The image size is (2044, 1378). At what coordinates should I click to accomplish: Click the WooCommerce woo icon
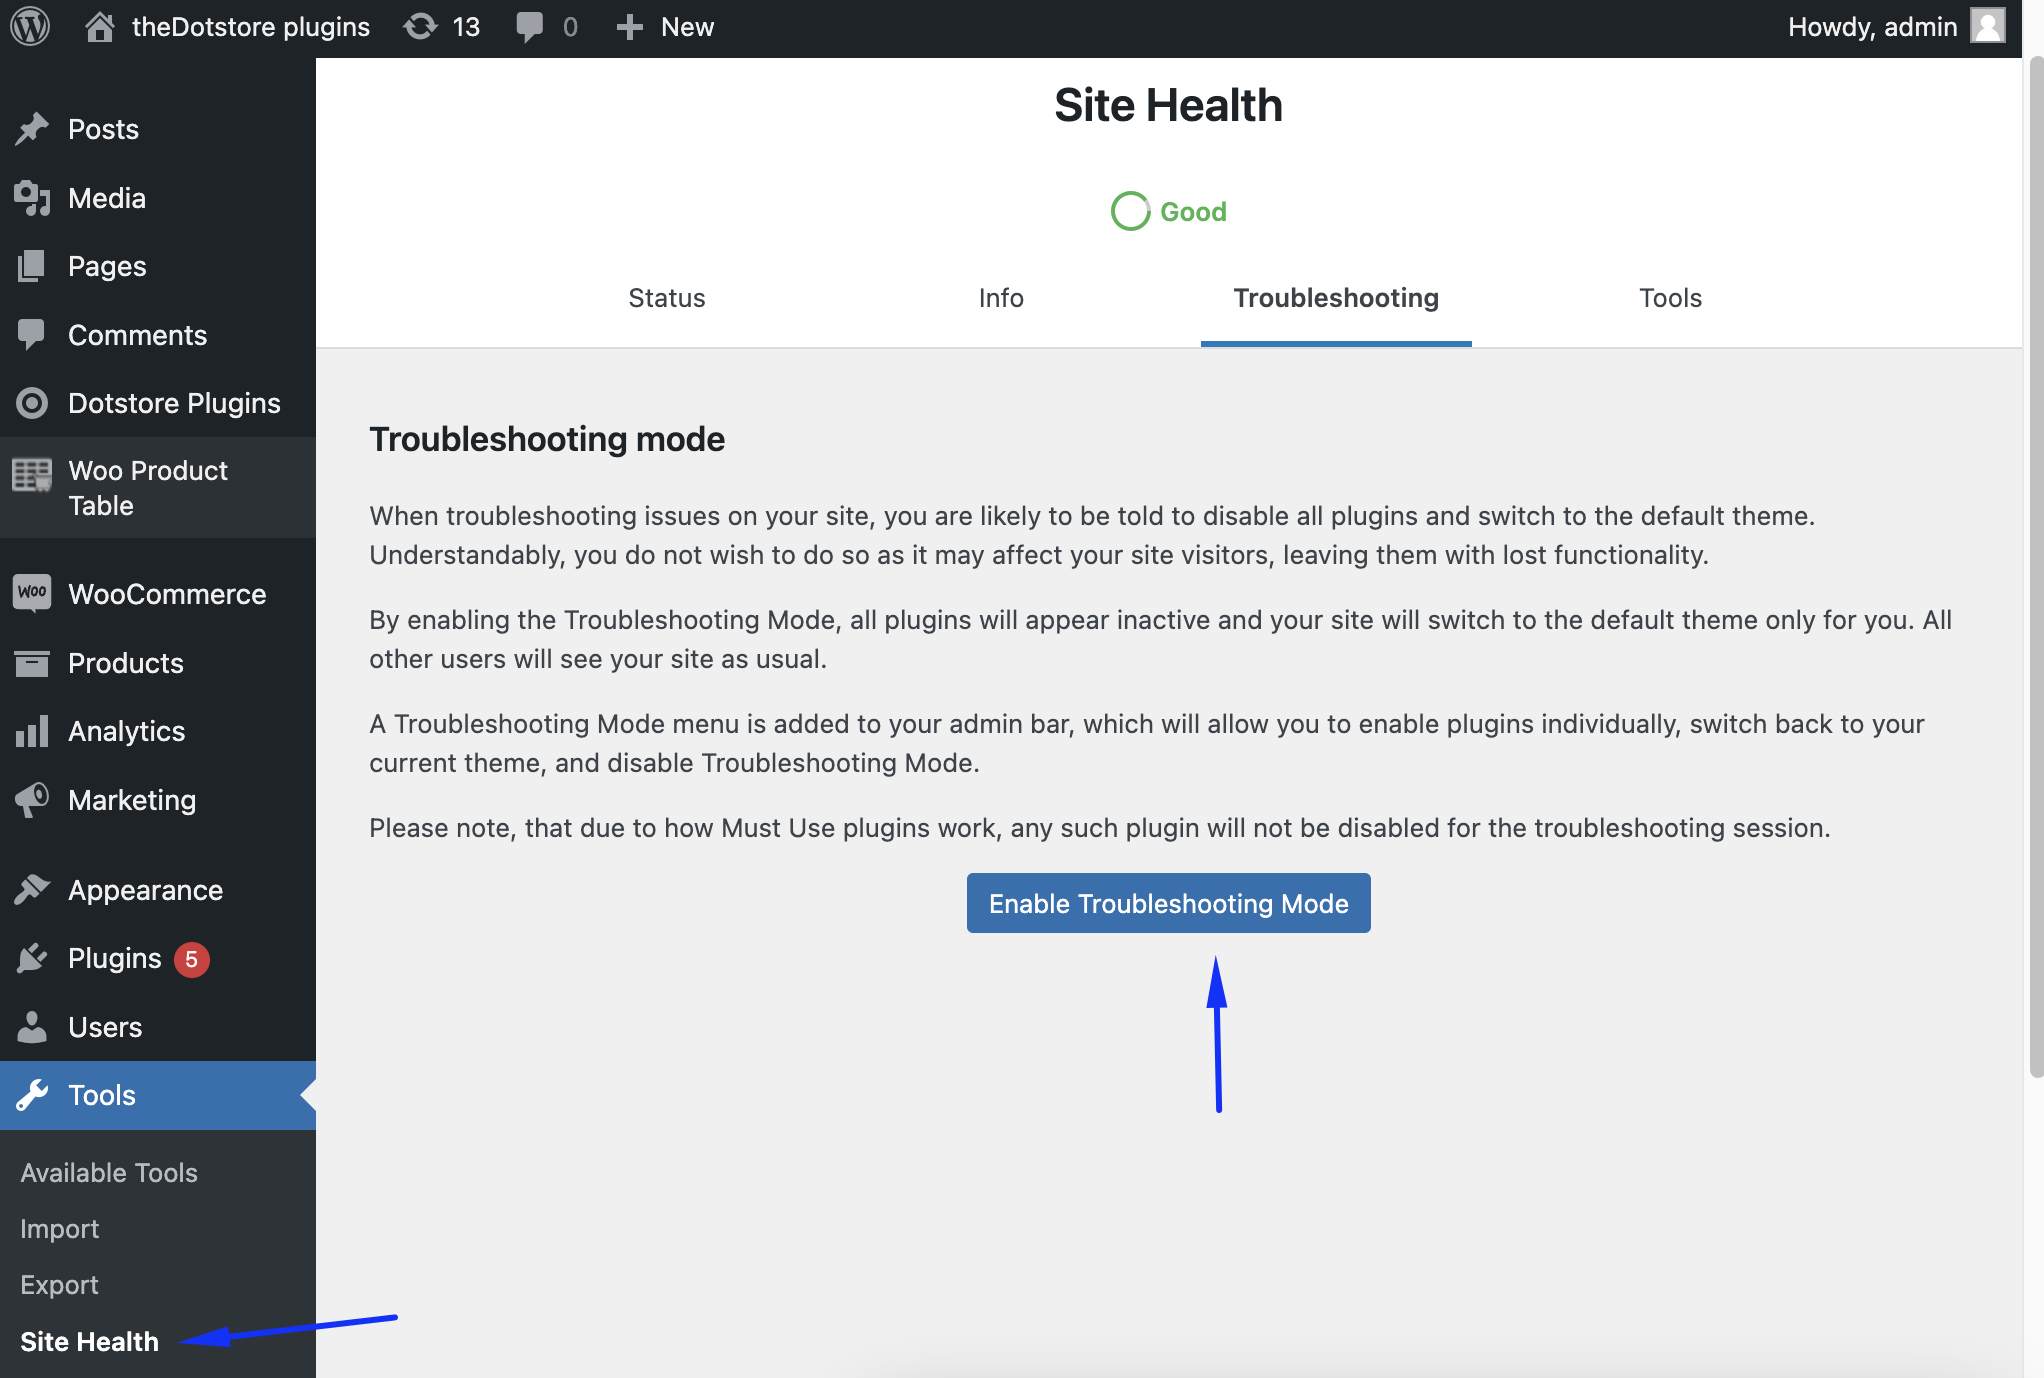click(32, 593)
